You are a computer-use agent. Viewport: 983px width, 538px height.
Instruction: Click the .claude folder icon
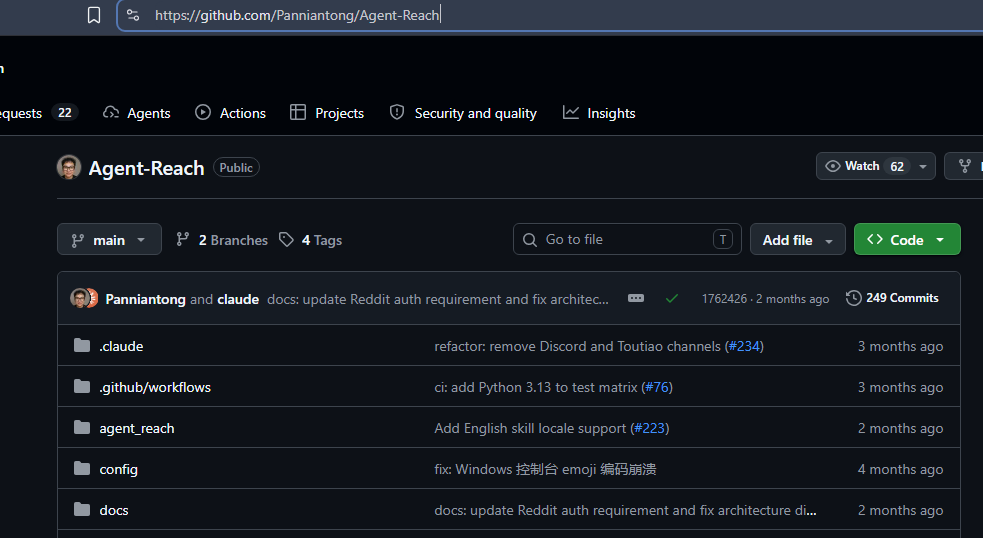(82, 345)
